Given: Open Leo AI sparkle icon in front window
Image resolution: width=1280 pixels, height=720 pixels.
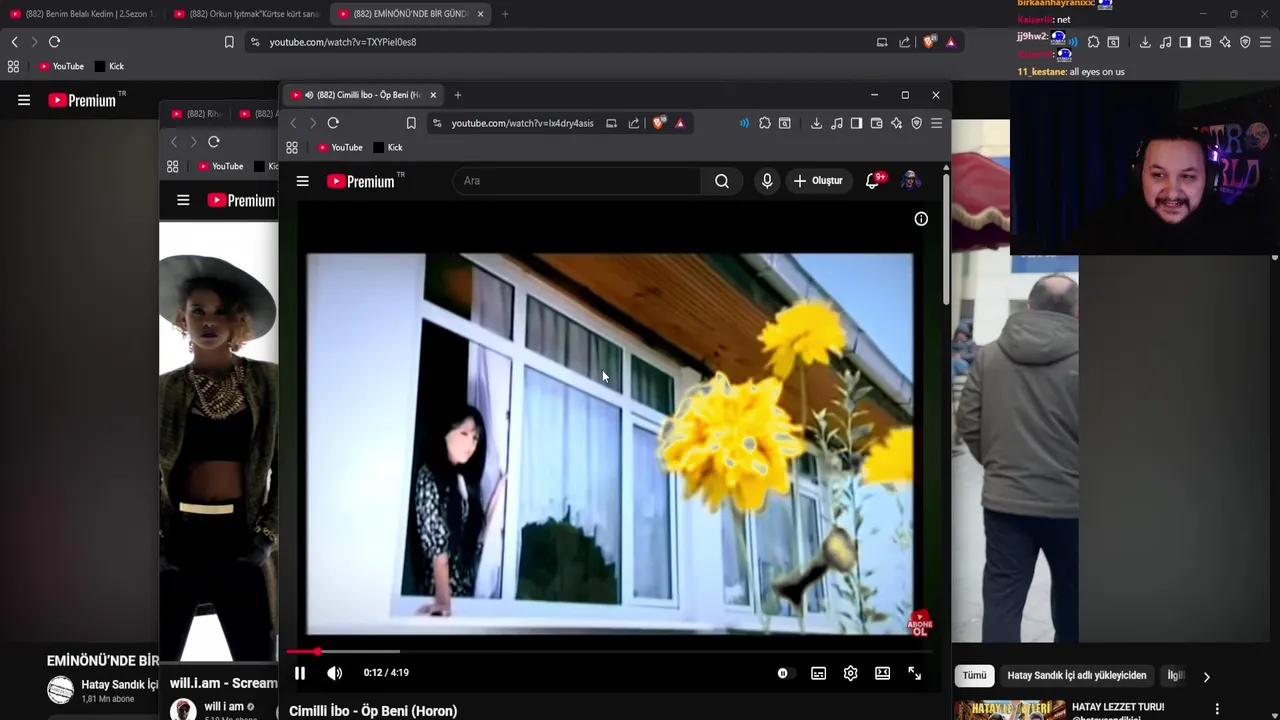Looking at the screenshot, I should (x=896, y=123).
